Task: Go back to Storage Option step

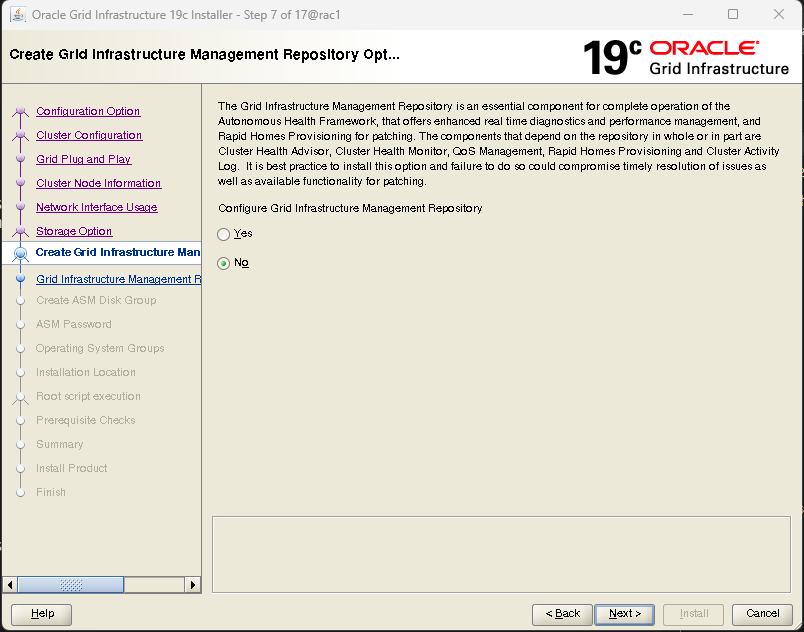Action: click(x=74, y=232)
